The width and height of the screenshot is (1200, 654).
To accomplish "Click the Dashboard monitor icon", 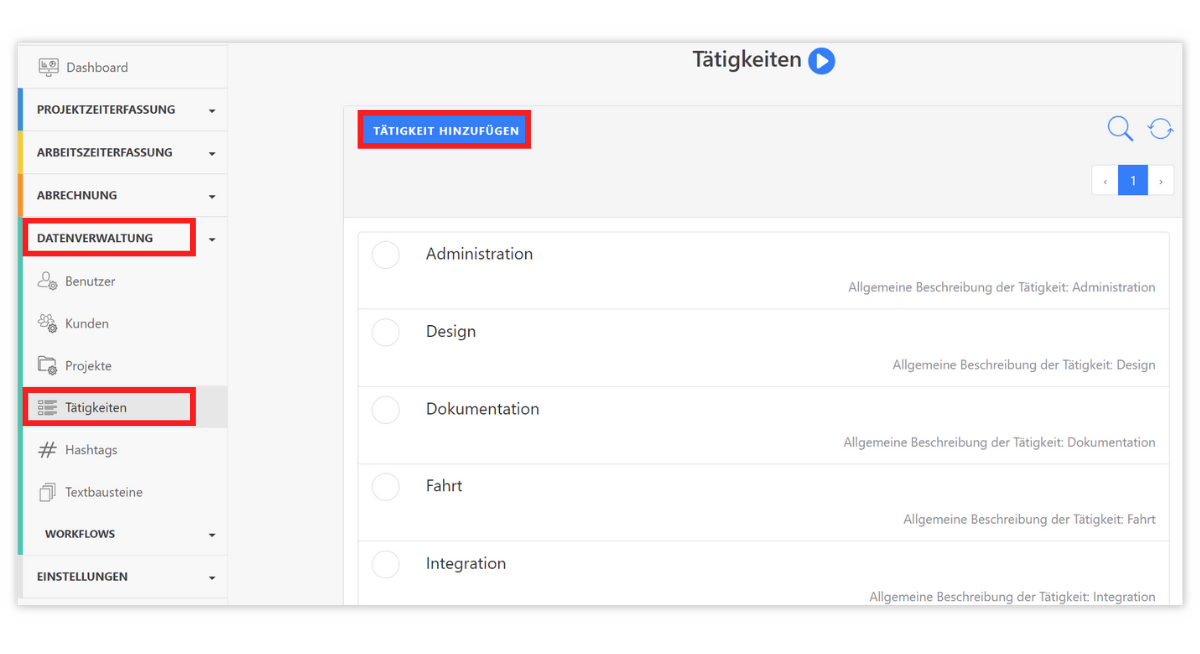I will tap(48, 67).
